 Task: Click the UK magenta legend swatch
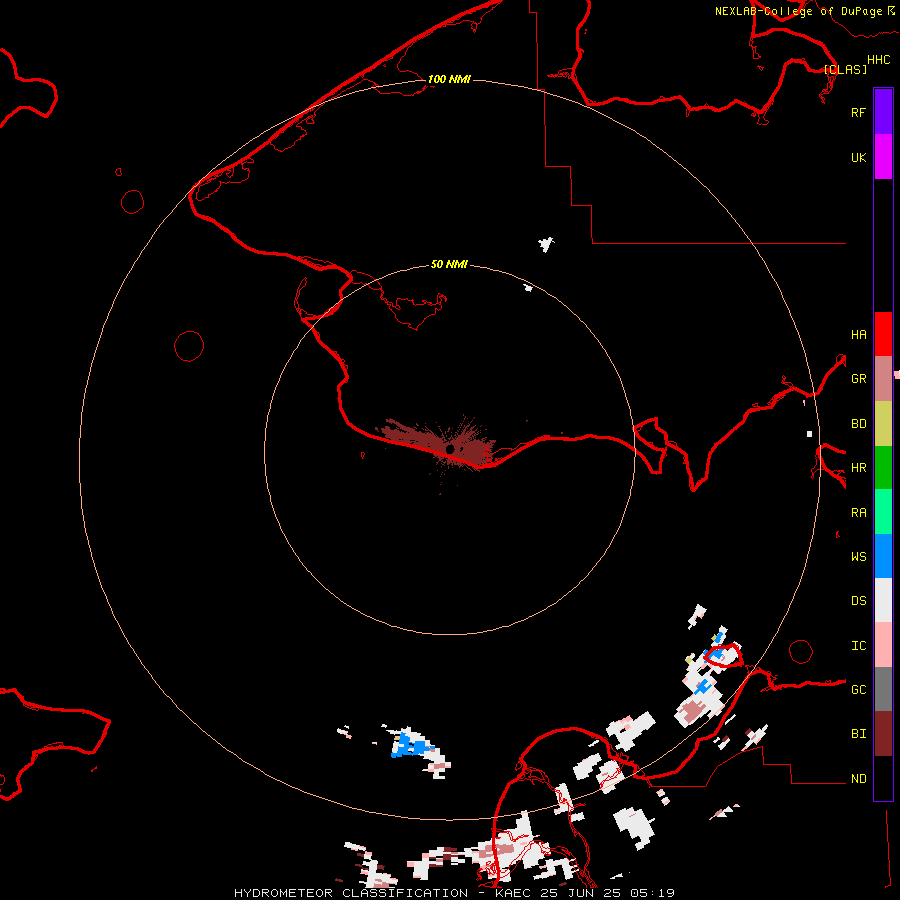pos(883,157)
